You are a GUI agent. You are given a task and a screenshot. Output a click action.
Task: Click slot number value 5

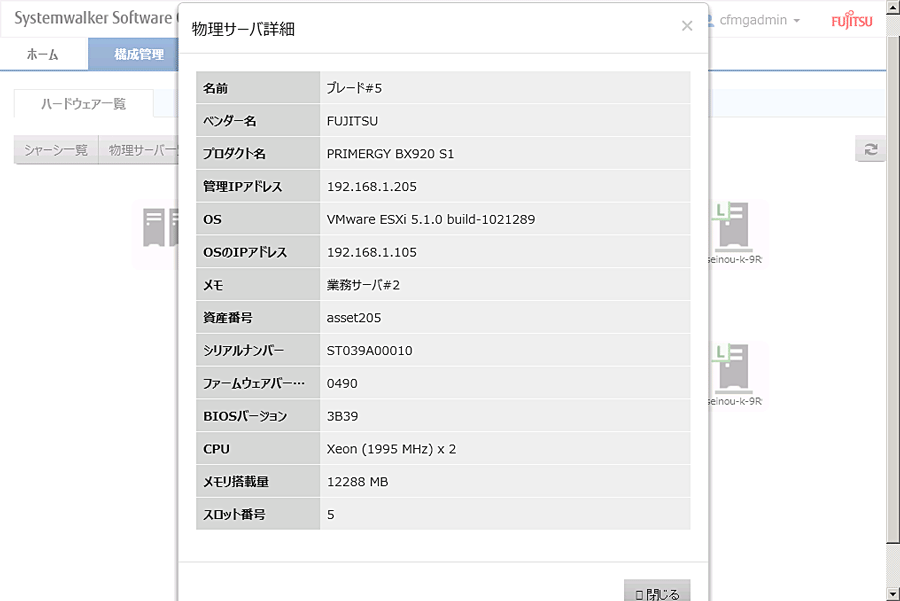coord(331,514)
